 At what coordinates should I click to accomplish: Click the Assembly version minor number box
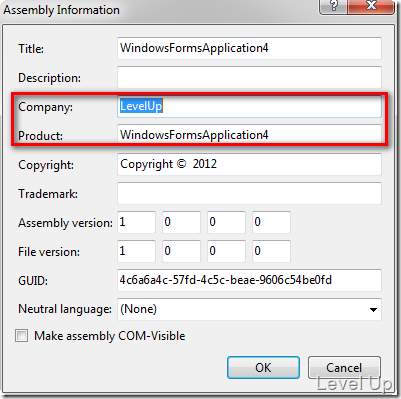(x=181, y=222)
